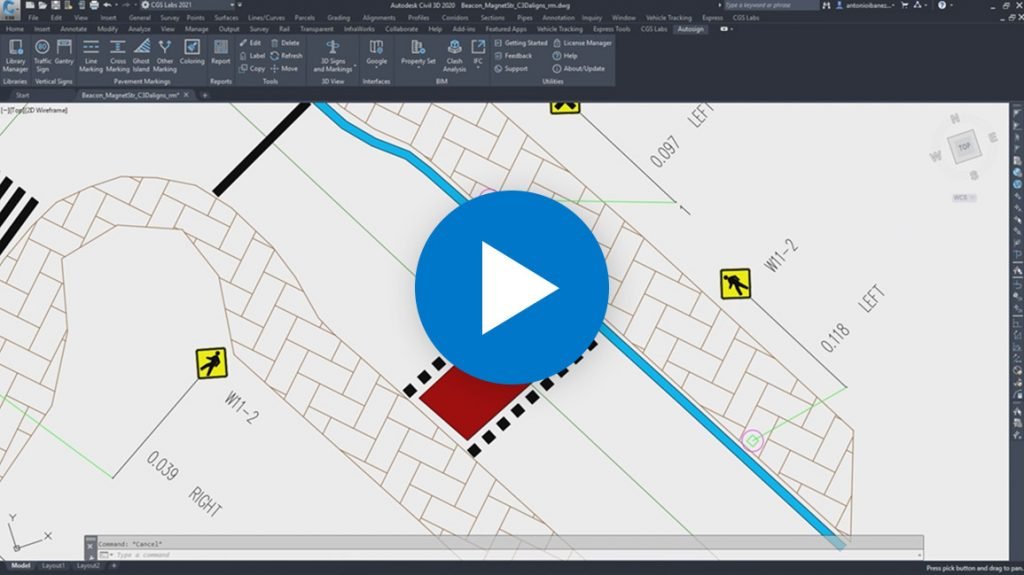Close the Beacon_MagnetStr drawing tab
Screen dimensions: 1024x575
click(186, 95)
